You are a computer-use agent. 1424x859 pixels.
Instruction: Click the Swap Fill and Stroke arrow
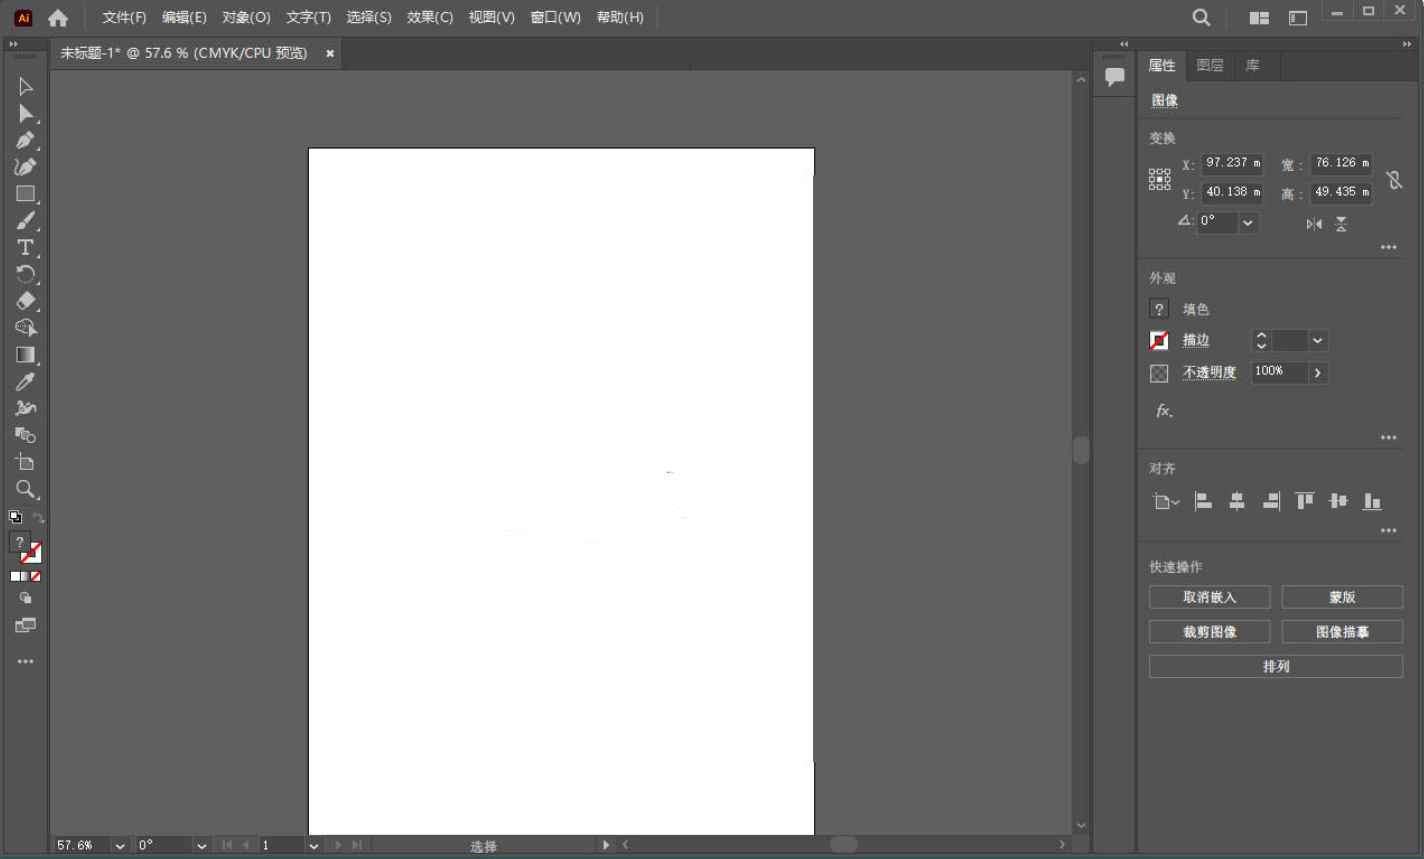(38, 517)
